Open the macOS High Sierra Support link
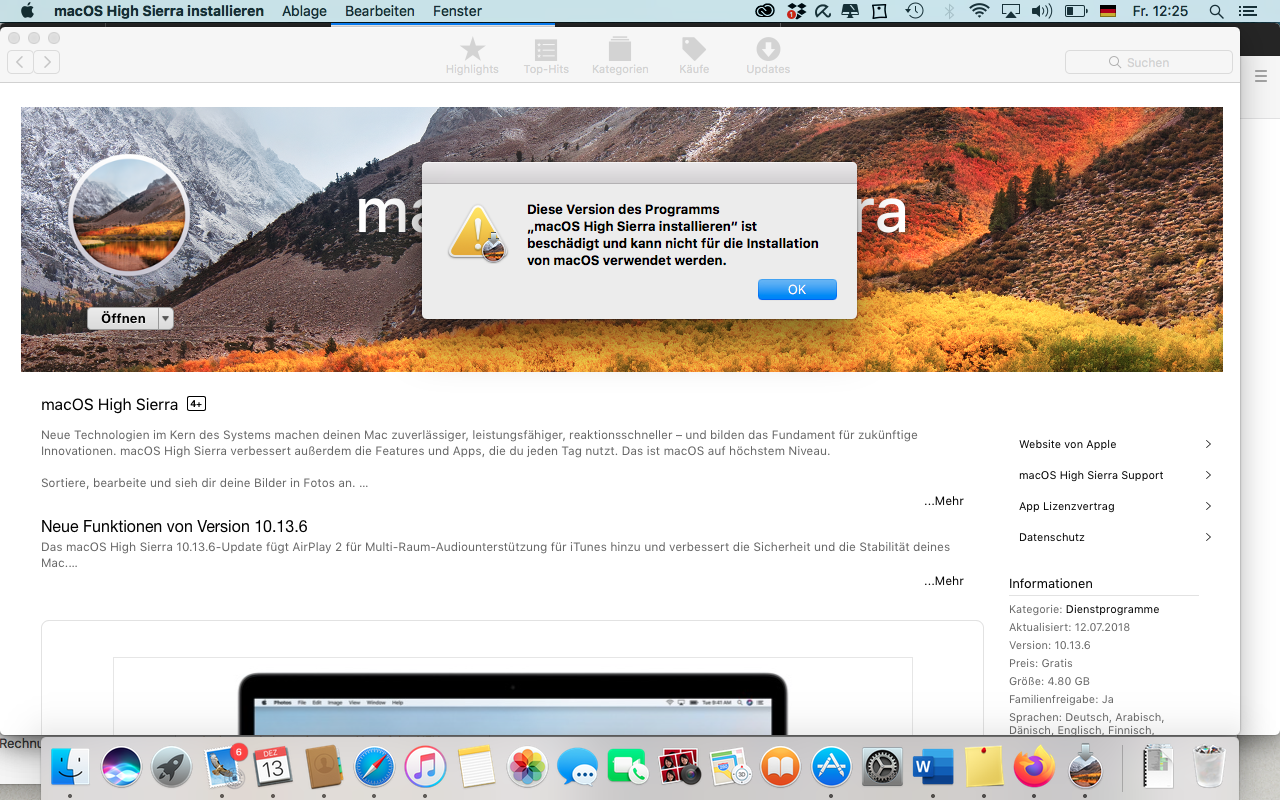The height and width of the screenshot is (800, 1280). tap(1115, 475)
